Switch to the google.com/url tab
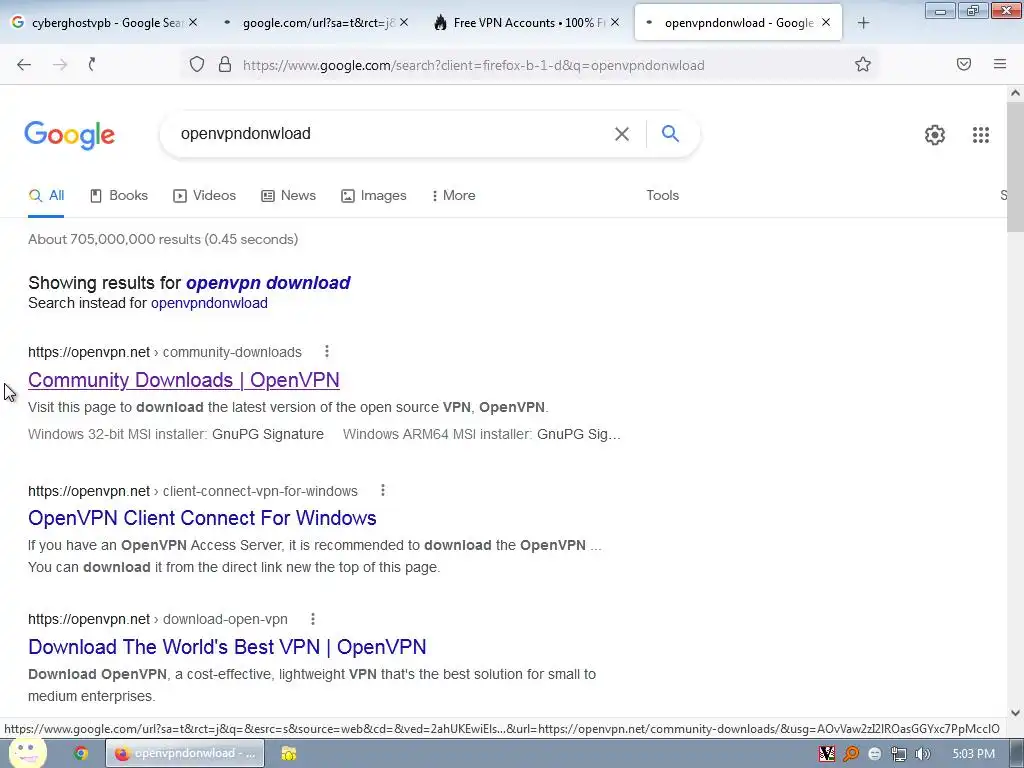The image size is (1024, 768). click(x=313, y=23)
